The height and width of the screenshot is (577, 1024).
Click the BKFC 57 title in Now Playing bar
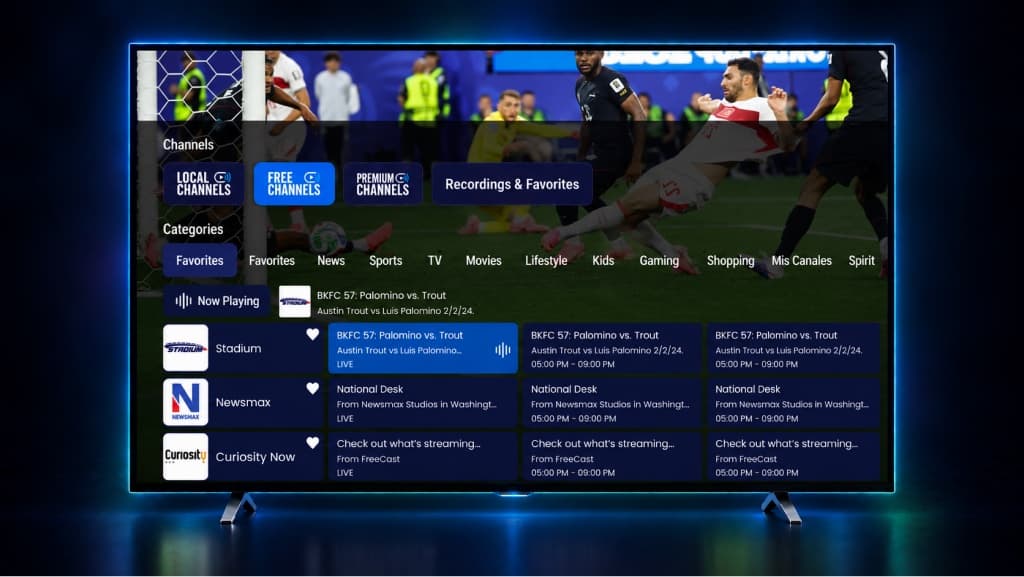pos(381,295)
